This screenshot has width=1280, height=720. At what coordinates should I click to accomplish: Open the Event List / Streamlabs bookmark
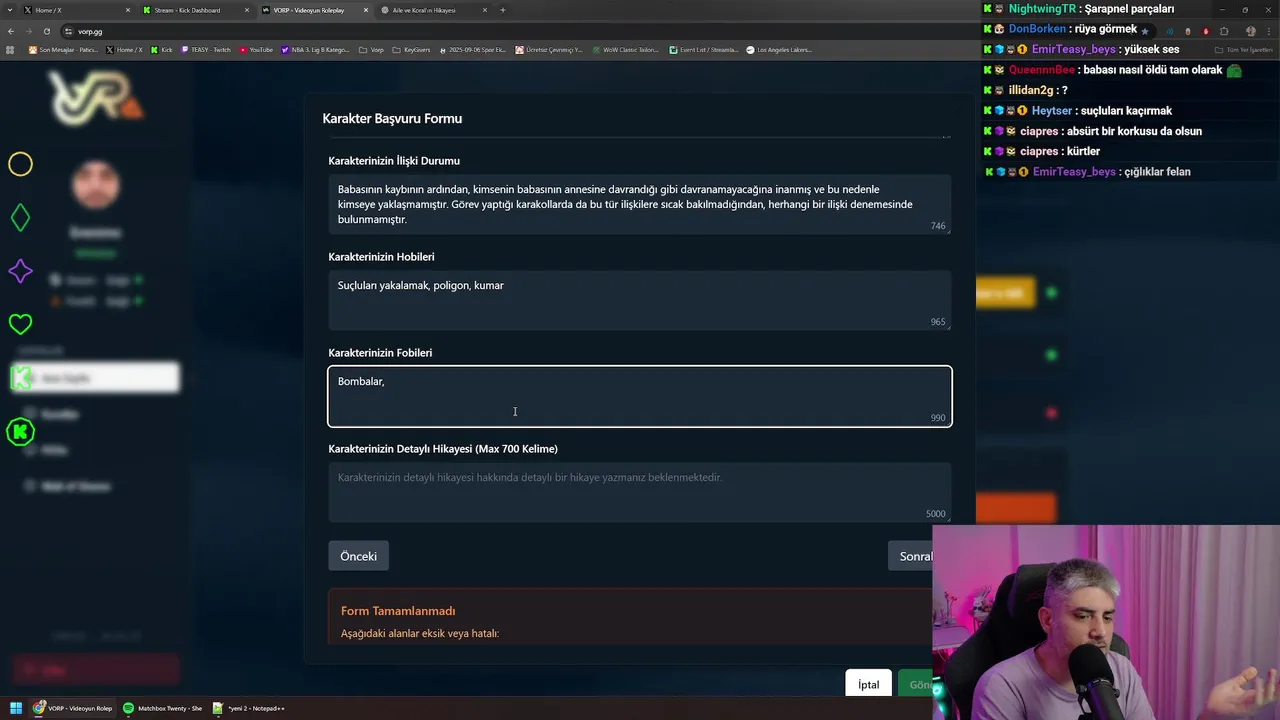click(704, 49)
